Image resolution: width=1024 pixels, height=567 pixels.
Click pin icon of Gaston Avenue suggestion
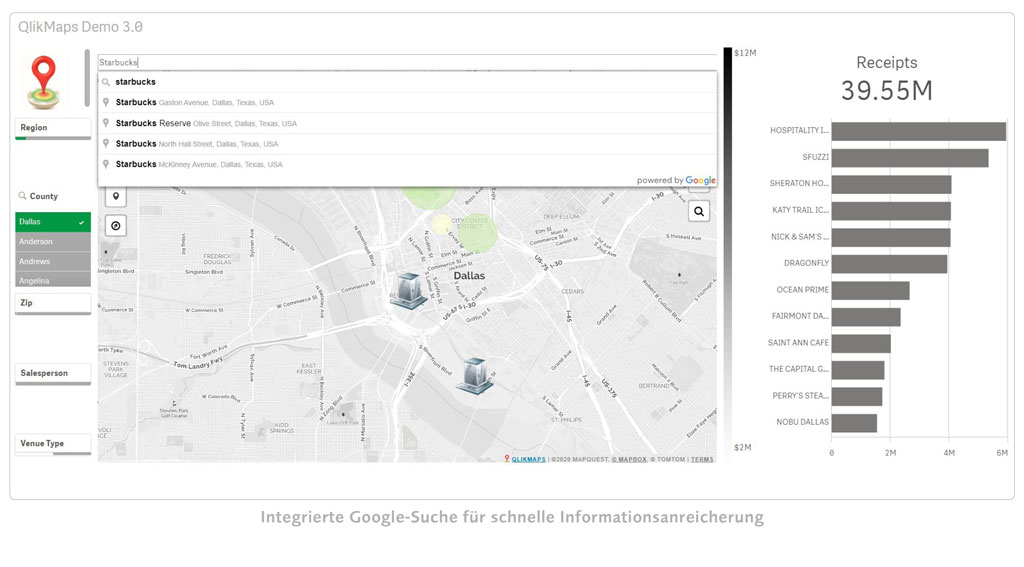click(106, 103)
